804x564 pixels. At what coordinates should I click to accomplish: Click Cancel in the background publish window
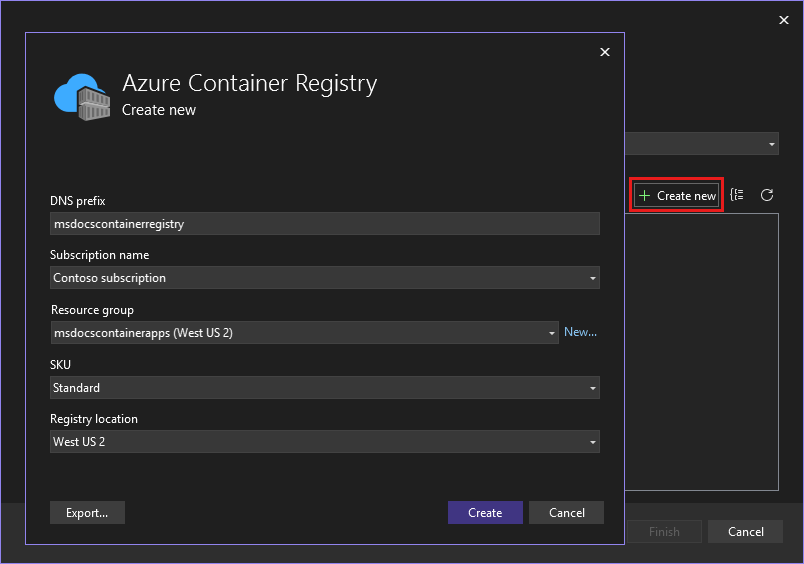pos(746,532)
